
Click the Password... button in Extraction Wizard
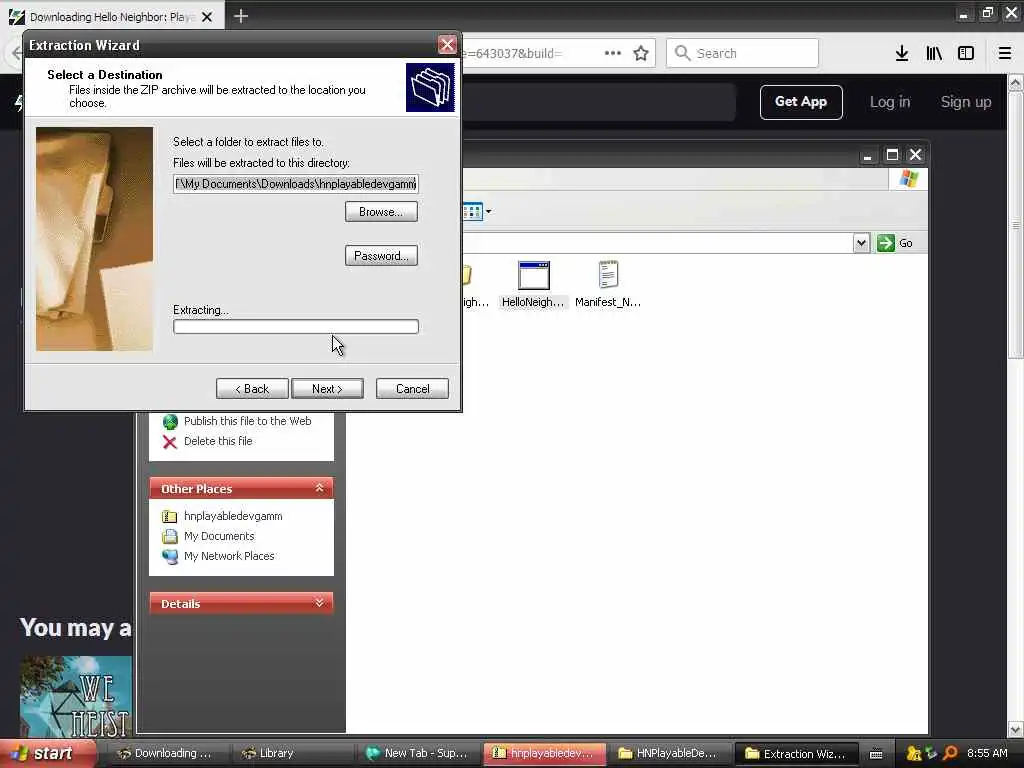point(381,255)
